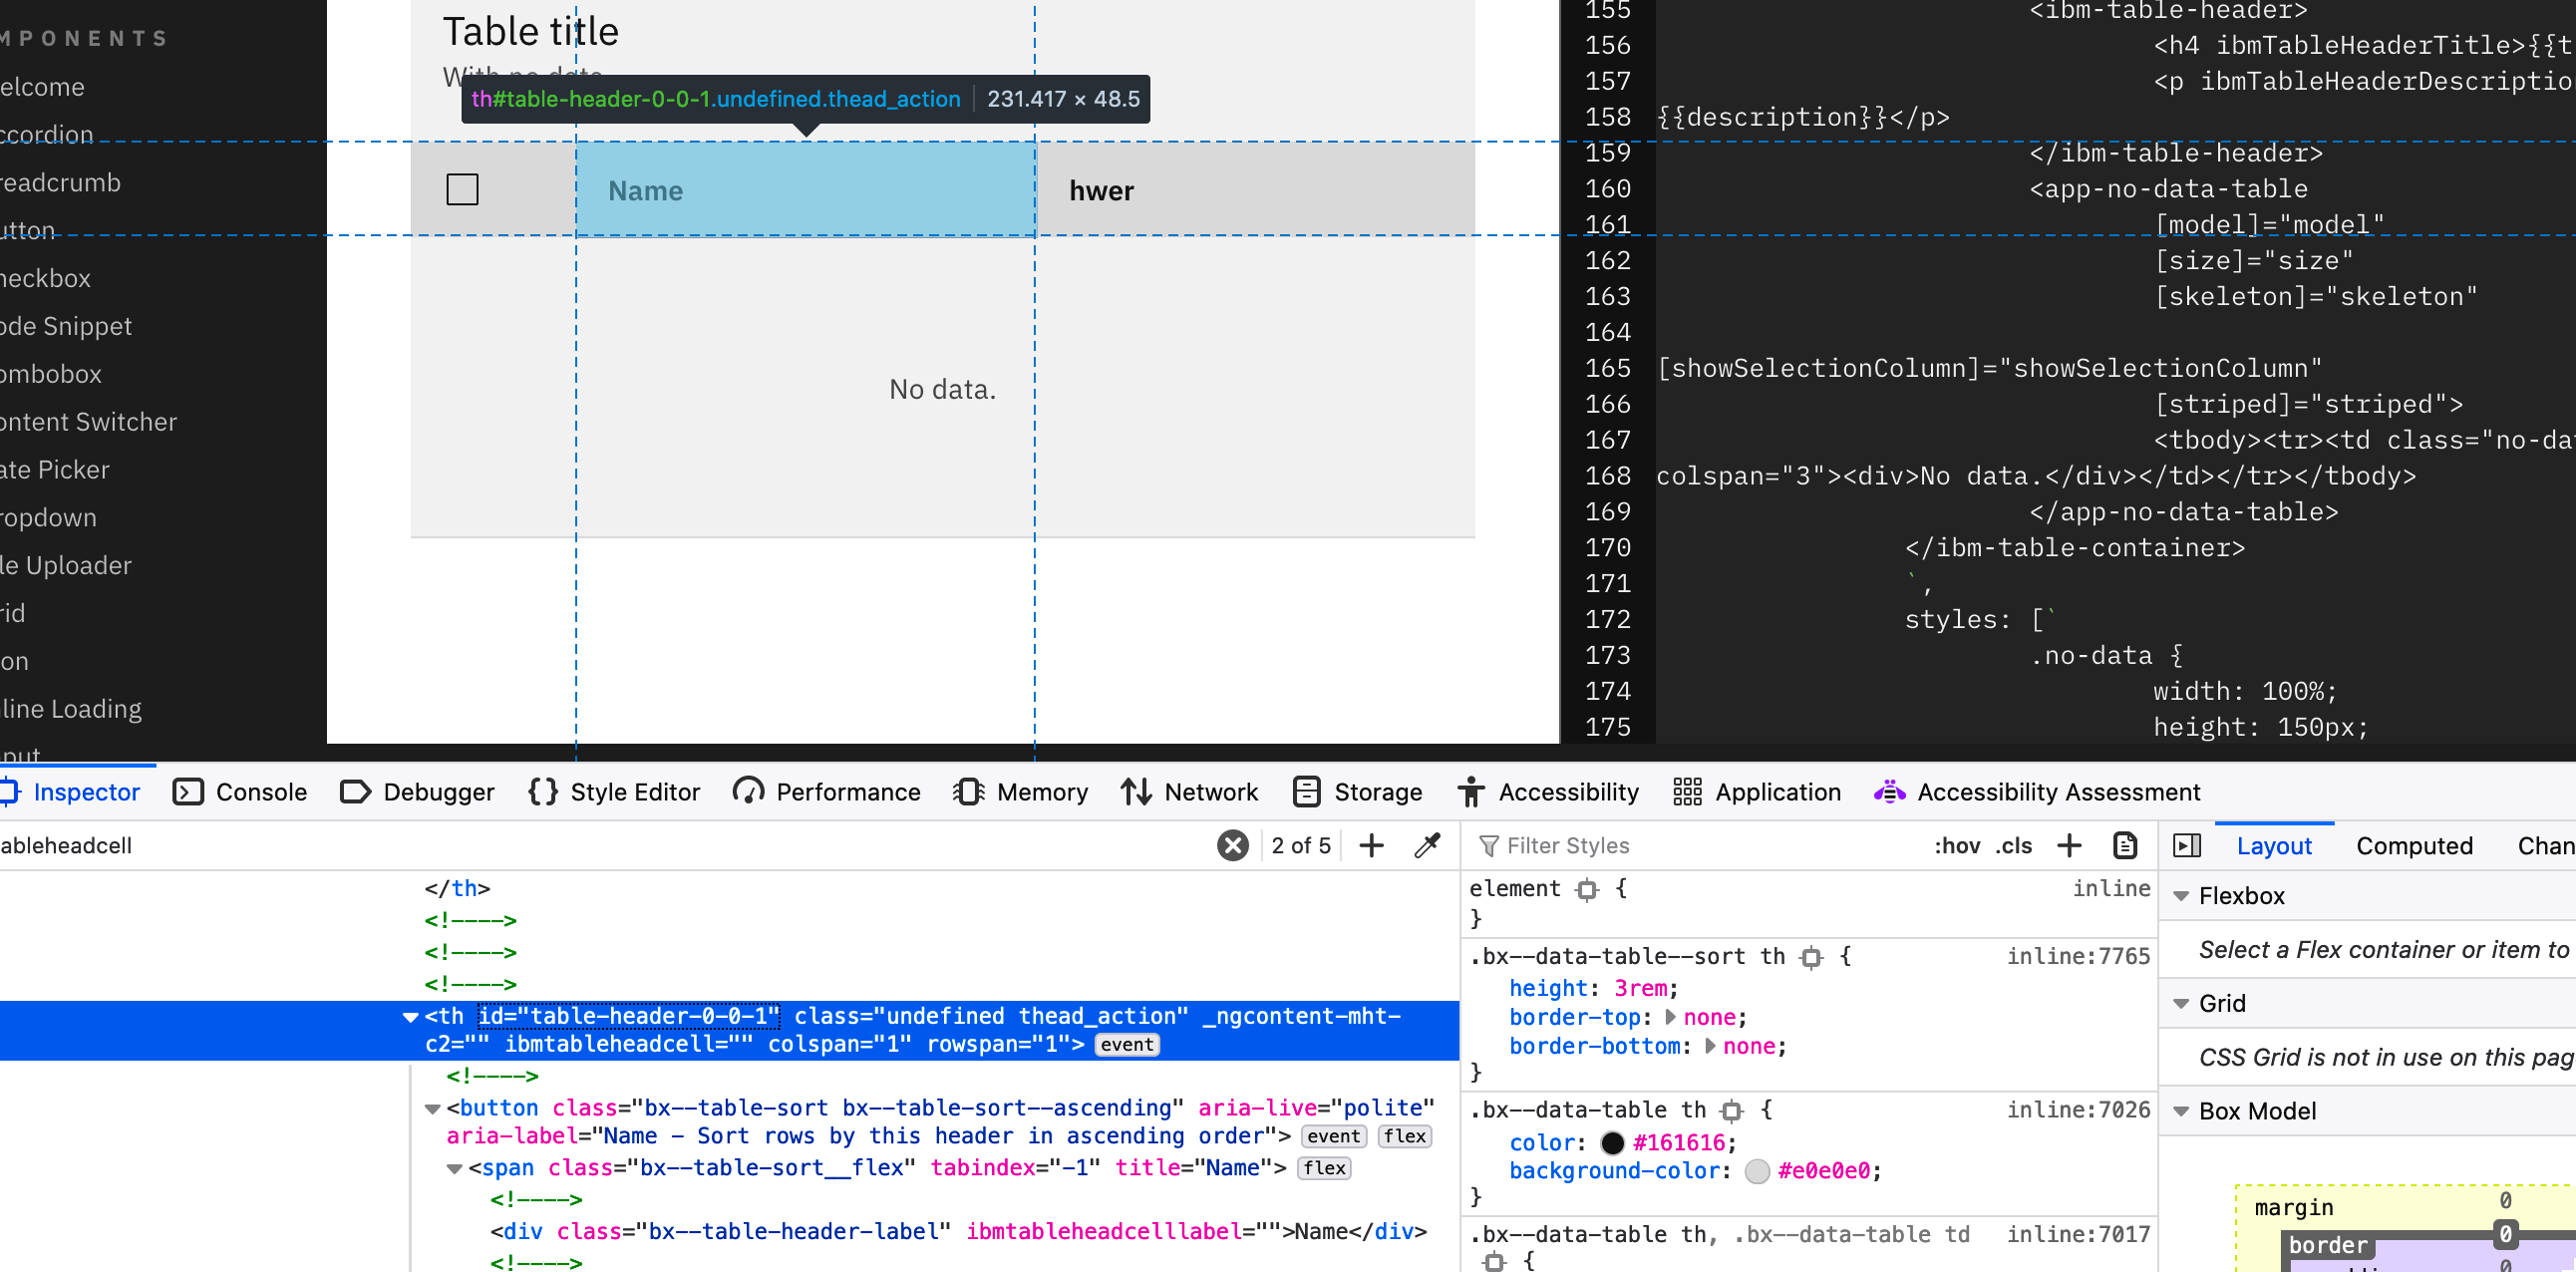Toggle the flex badge on the span node
Viewport: 2576px width, 1272px height.
coord(1324,1169)
